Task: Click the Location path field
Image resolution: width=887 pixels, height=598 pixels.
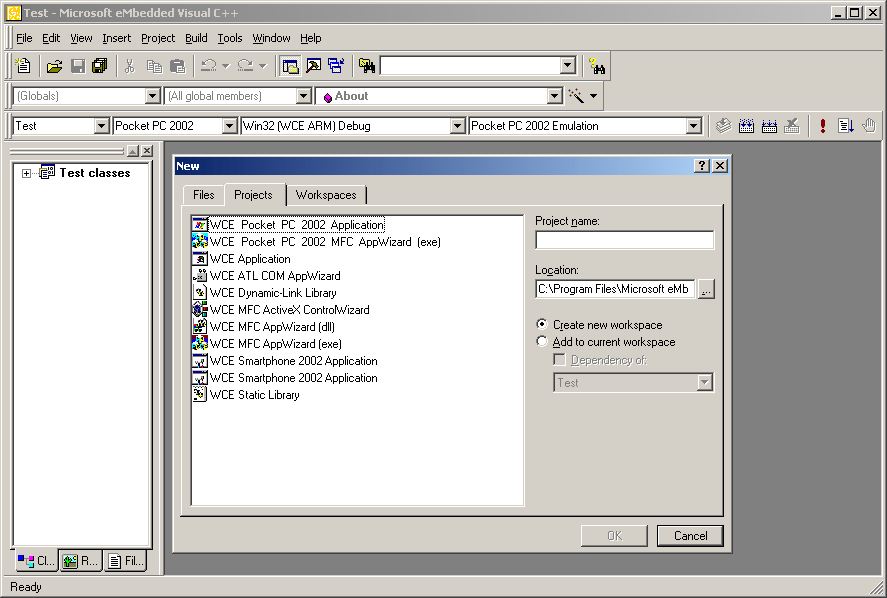Action: click(615, 289)
